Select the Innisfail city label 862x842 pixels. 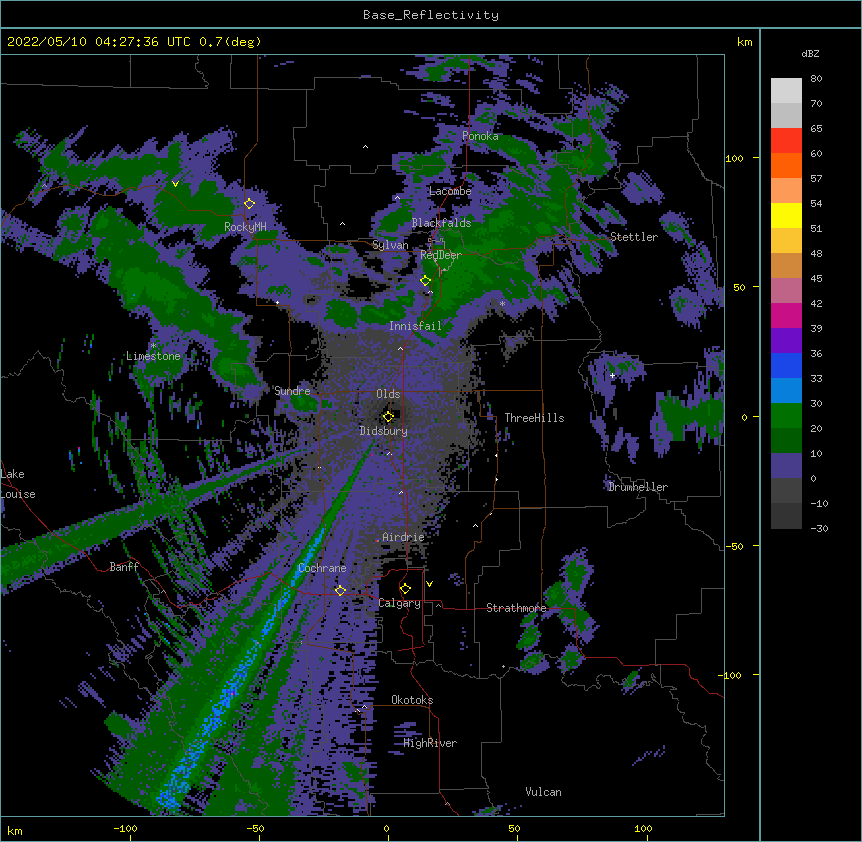[x=415, y=326]
